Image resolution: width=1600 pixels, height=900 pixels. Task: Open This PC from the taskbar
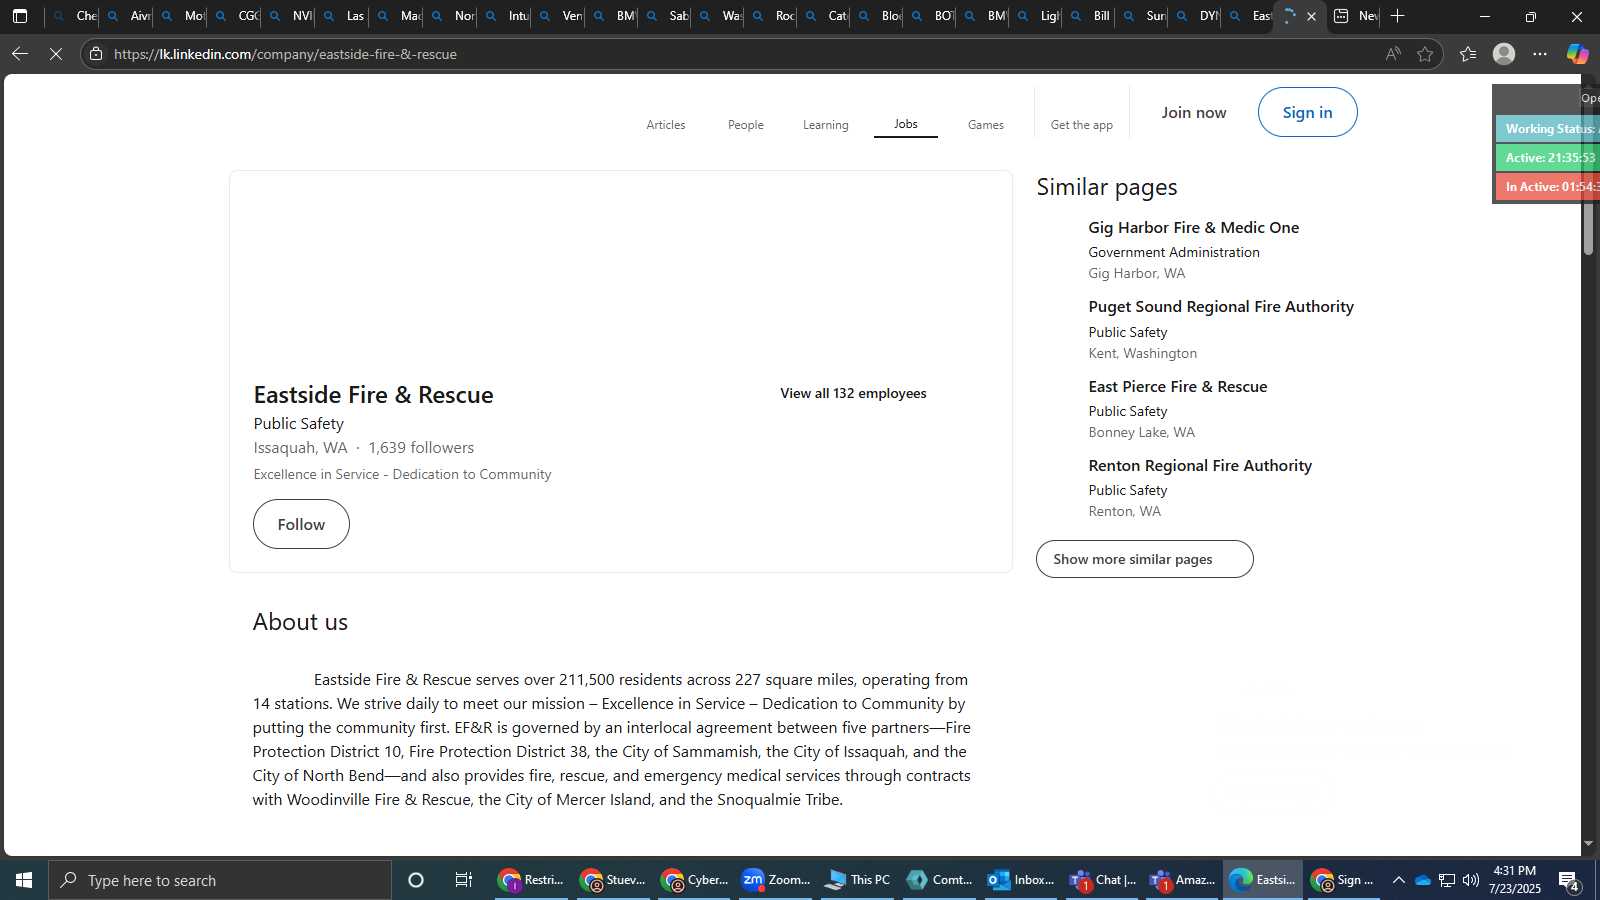pos(857,880)
